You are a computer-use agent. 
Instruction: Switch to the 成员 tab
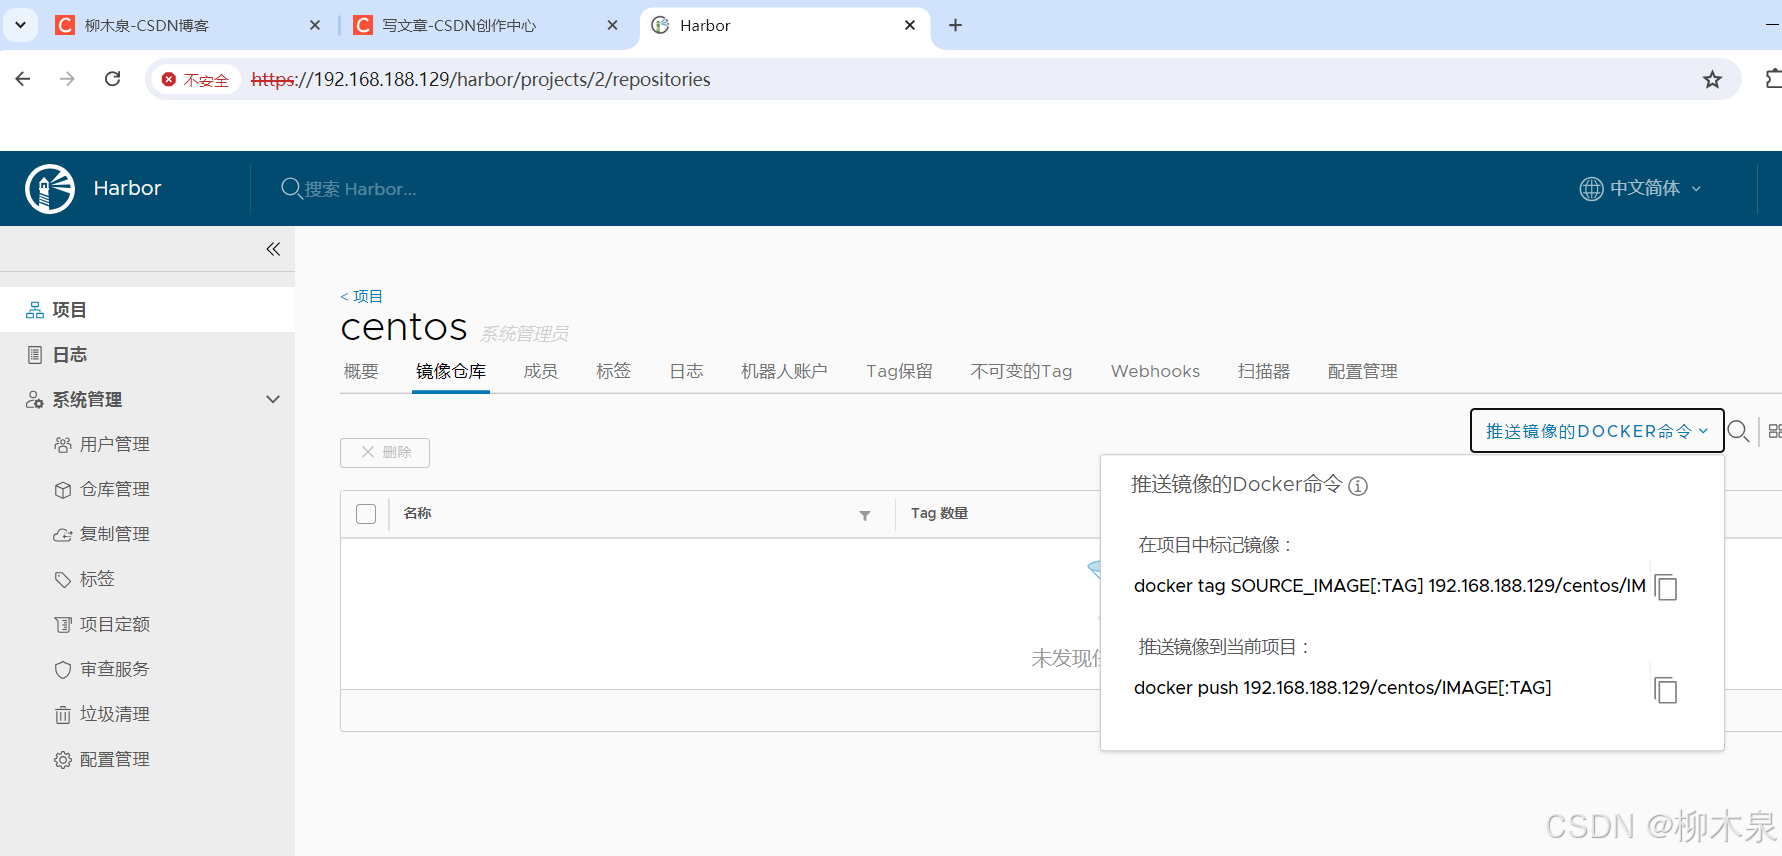coord(541,371)
